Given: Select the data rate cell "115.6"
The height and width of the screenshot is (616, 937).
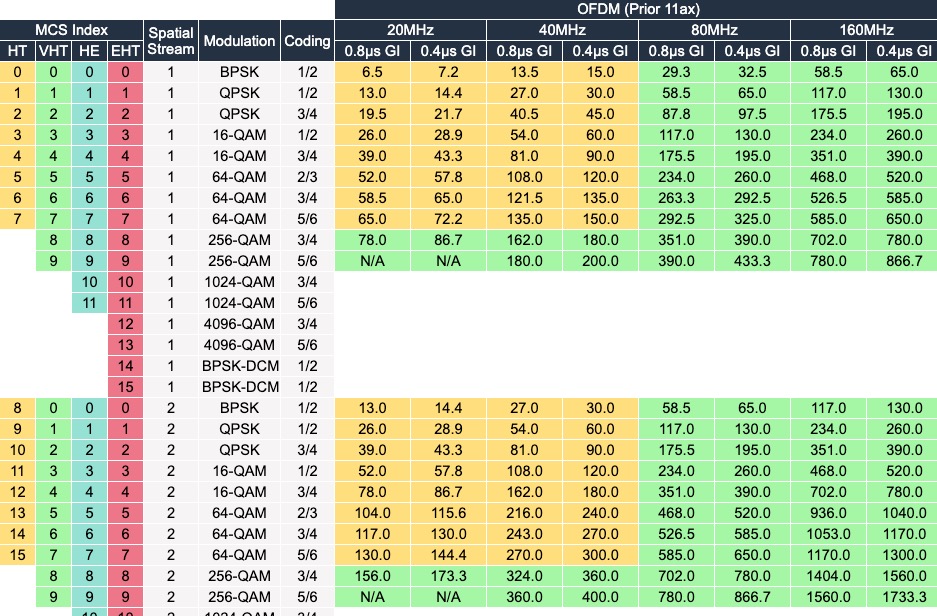Looking at the screenshot, I should (x=448, y=513).
